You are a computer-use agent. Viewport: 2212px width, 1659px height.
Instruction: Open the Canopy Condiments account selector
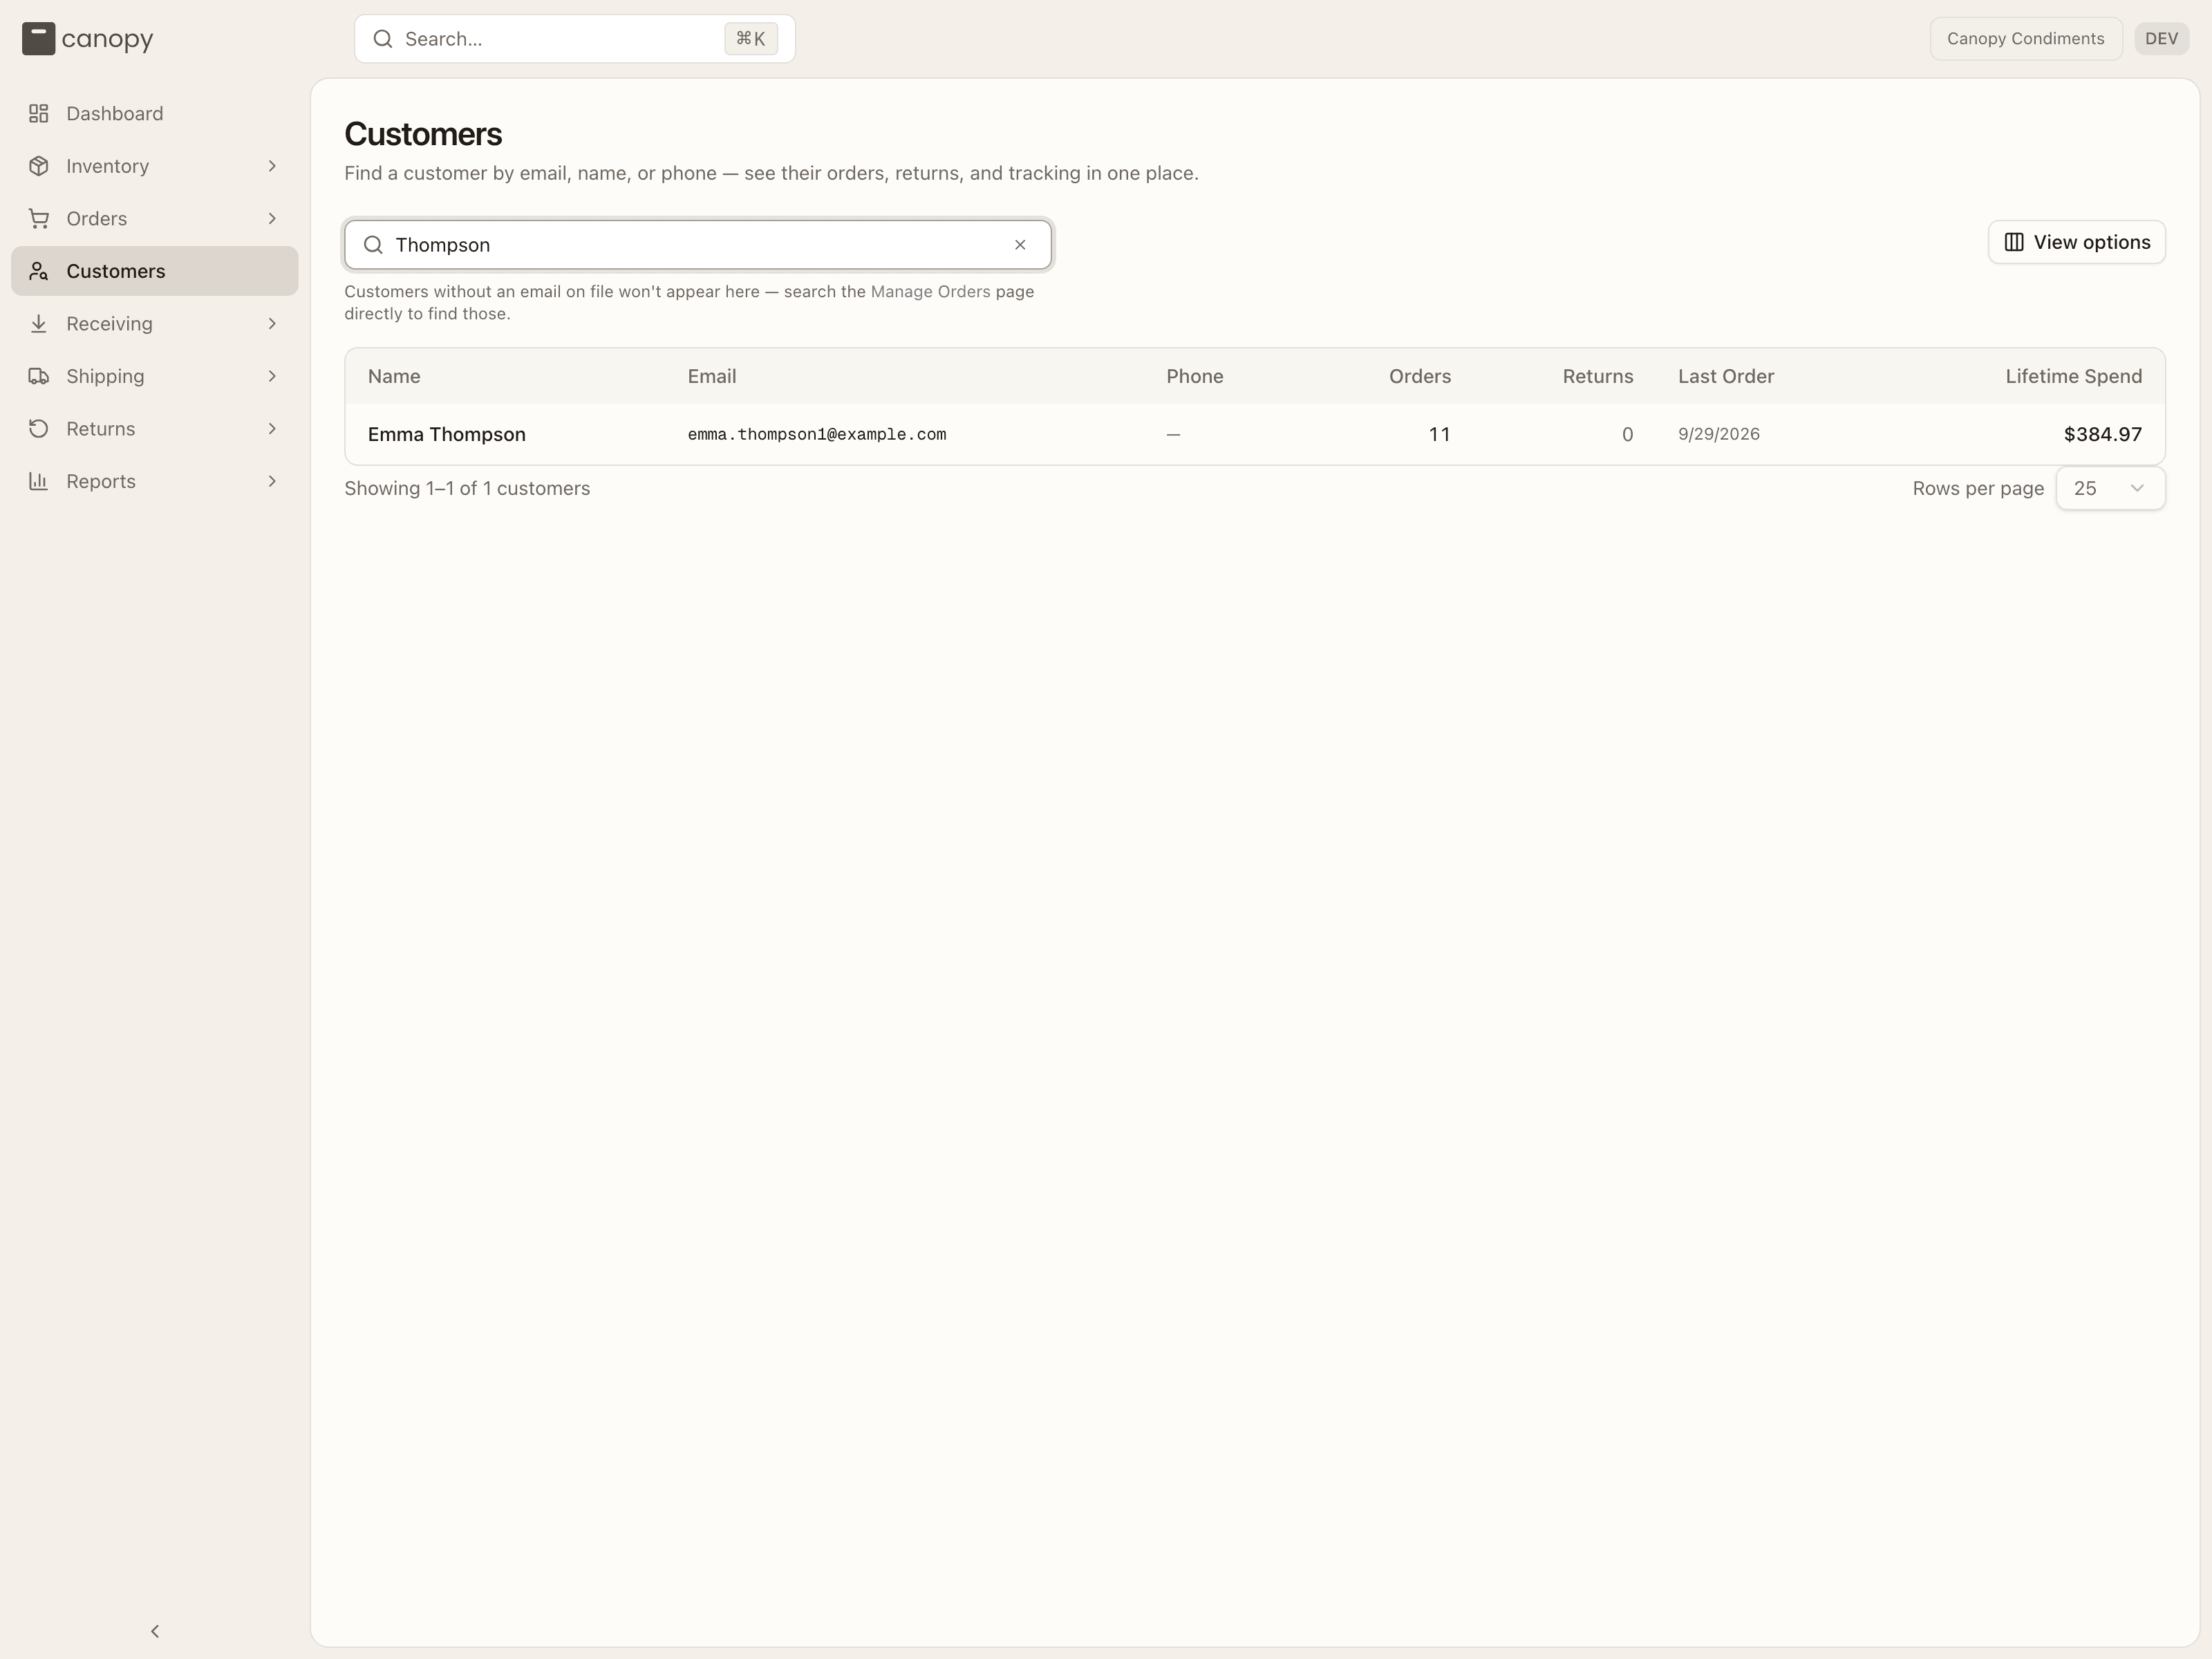click(2025, 39)
